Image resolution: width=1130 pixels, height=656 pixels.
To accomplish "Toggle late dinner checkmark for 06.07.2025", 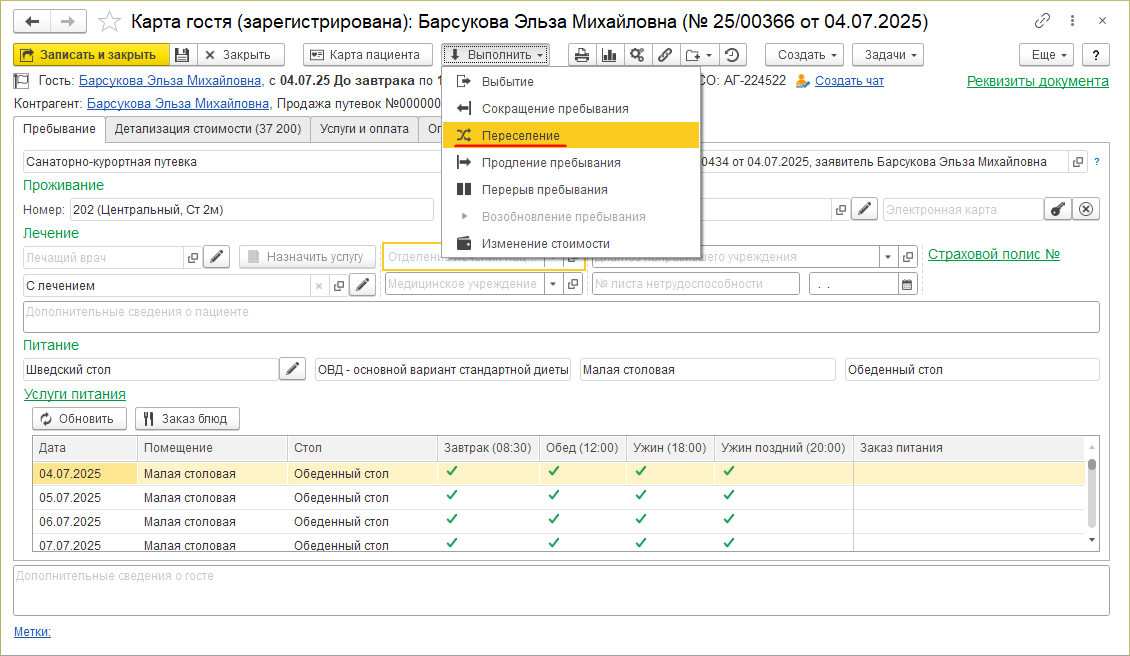I will [728, 519].
